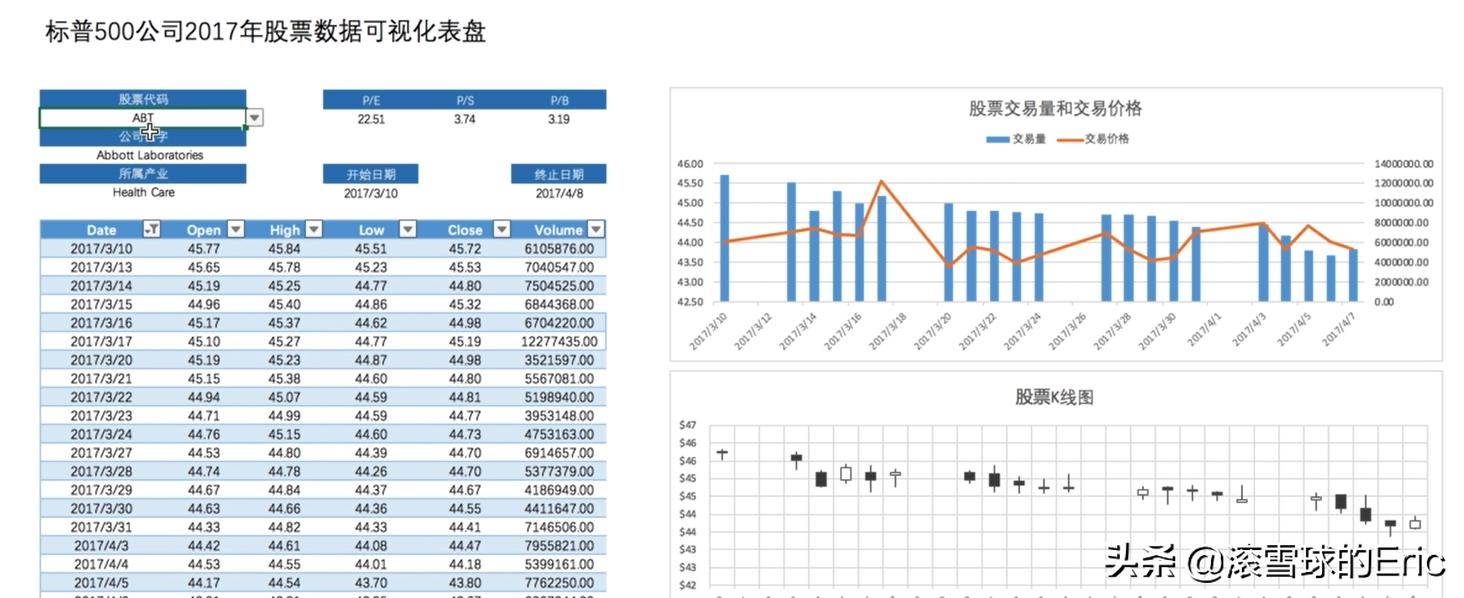This screenshot has width=1464, height=598.
Task: Click the cross cursor beside the ABT cell
Action: (x=150, y=132)
